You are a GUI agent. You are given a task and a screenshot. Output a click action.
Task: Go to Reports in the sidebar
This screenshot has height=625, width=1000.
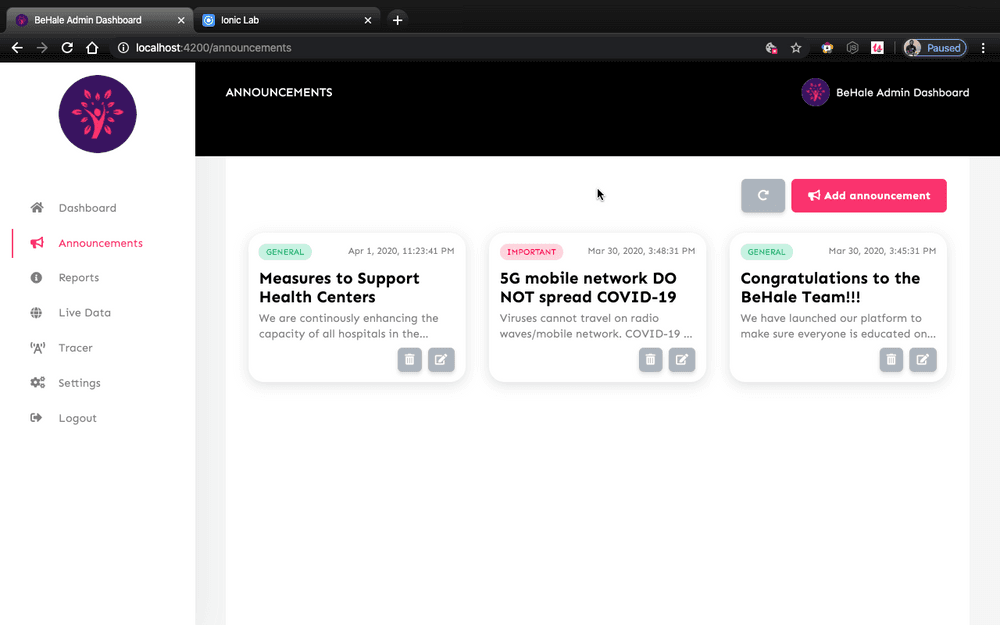(78, 278)
